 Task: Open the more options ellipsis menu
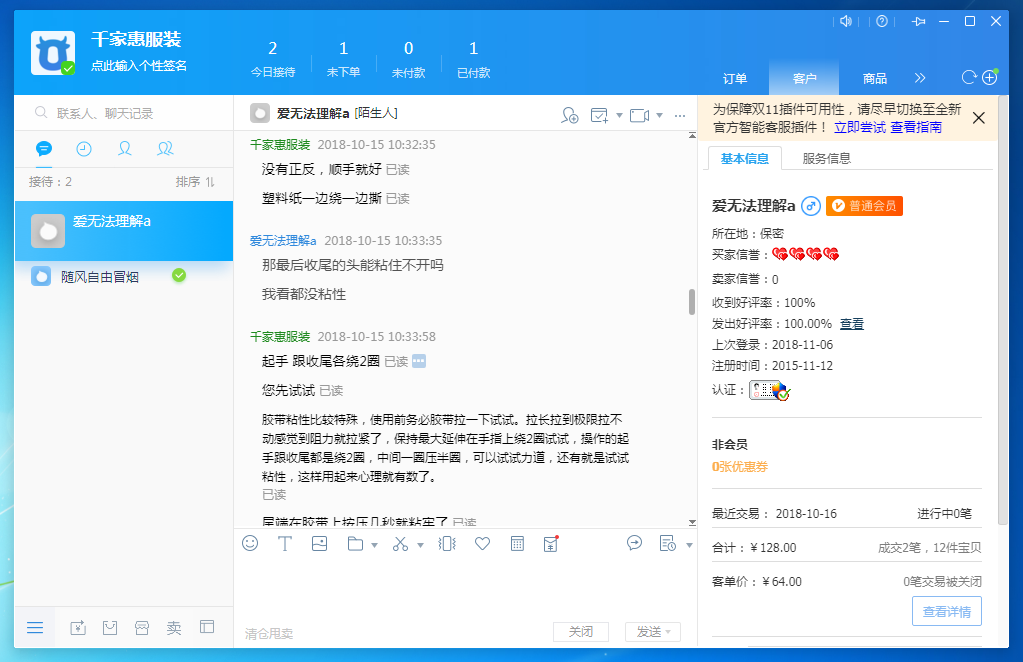(680, 115)
